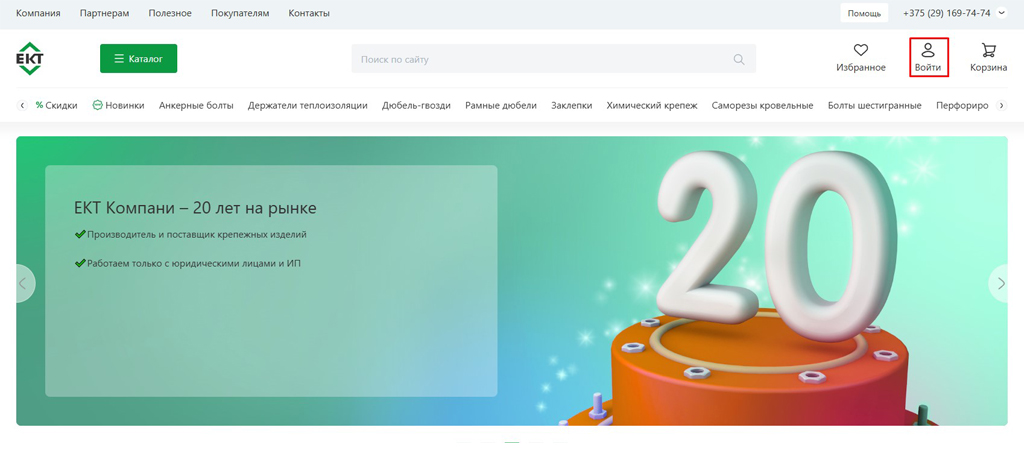
Task: Click the search magnifier icon
Action: click(739, 60)
